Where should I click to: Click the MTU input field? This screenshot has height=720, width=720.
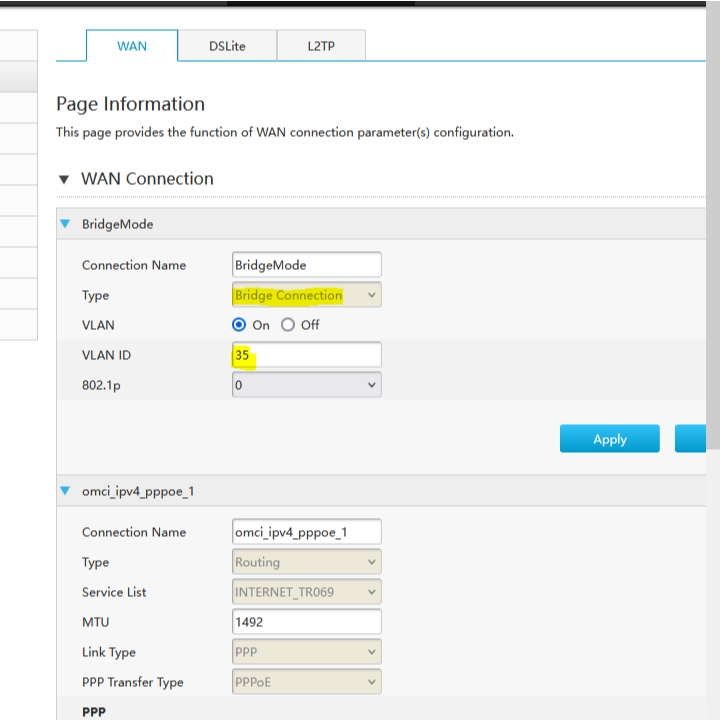(x=306, y=622)
